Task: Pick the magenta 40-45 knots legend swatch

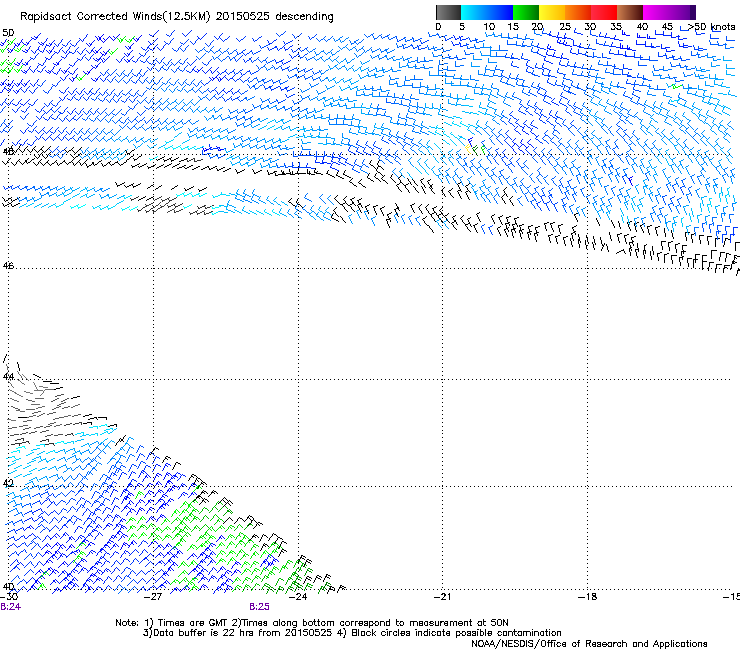Action: (x=669, y=12)
